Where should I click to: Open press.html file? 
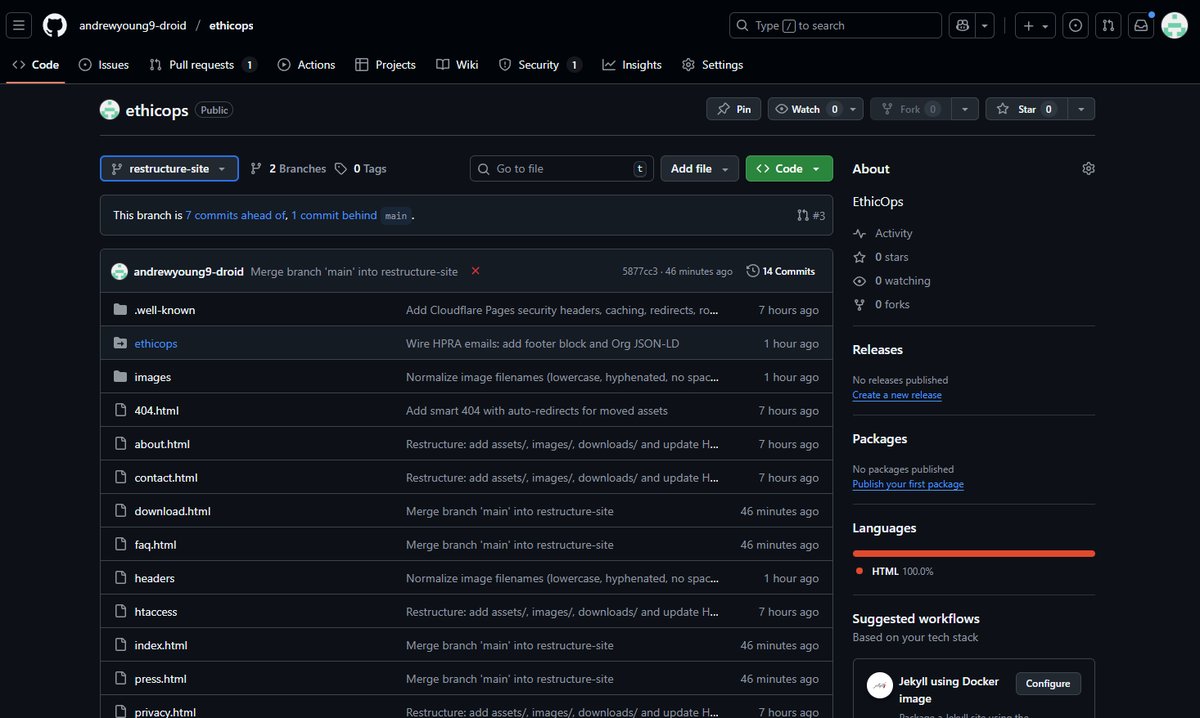[161, 679]
